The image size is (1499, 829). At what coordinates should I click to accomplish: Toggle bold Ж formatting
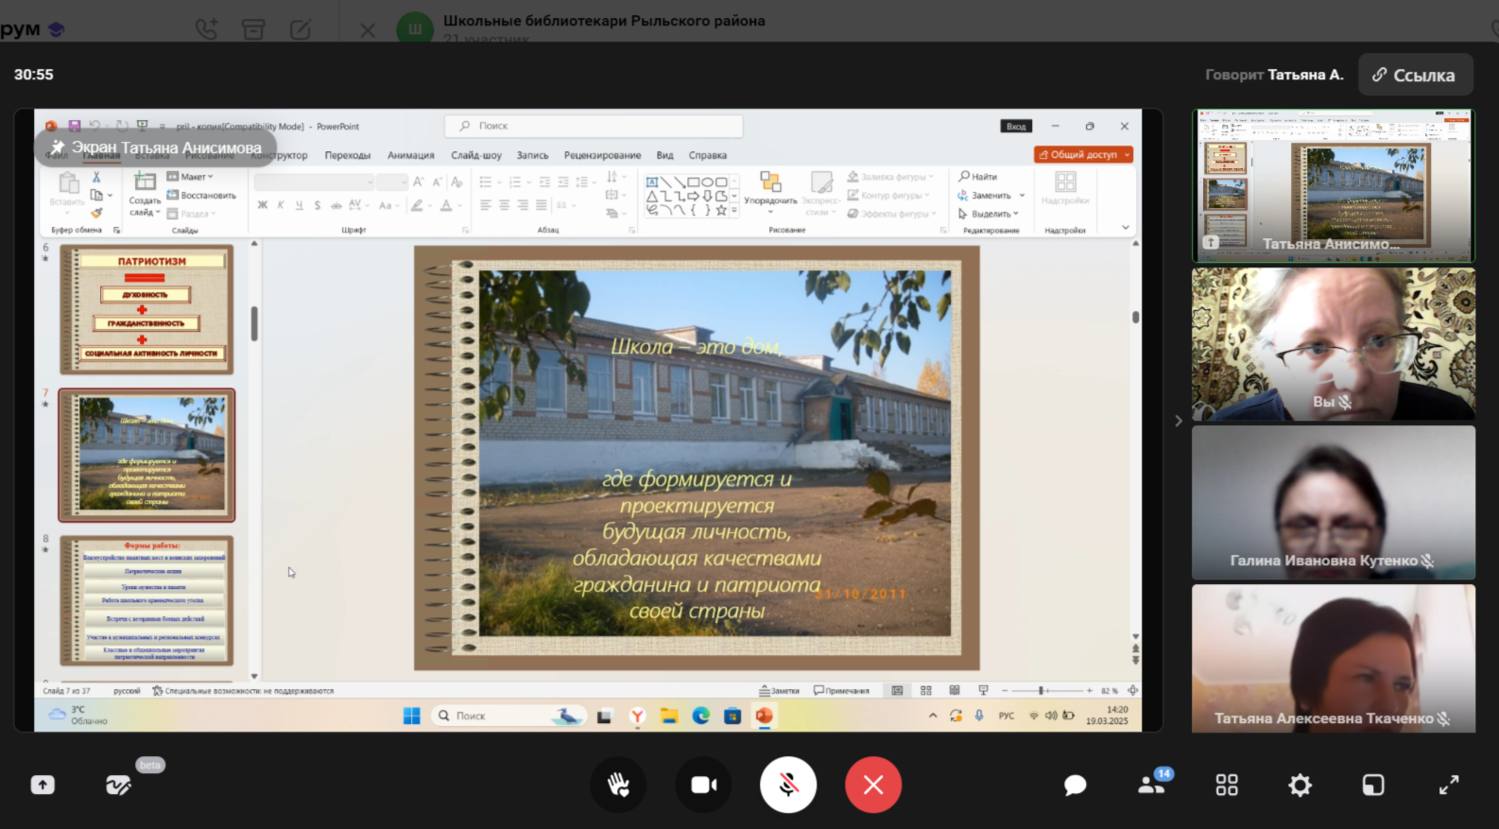[262, 205]
